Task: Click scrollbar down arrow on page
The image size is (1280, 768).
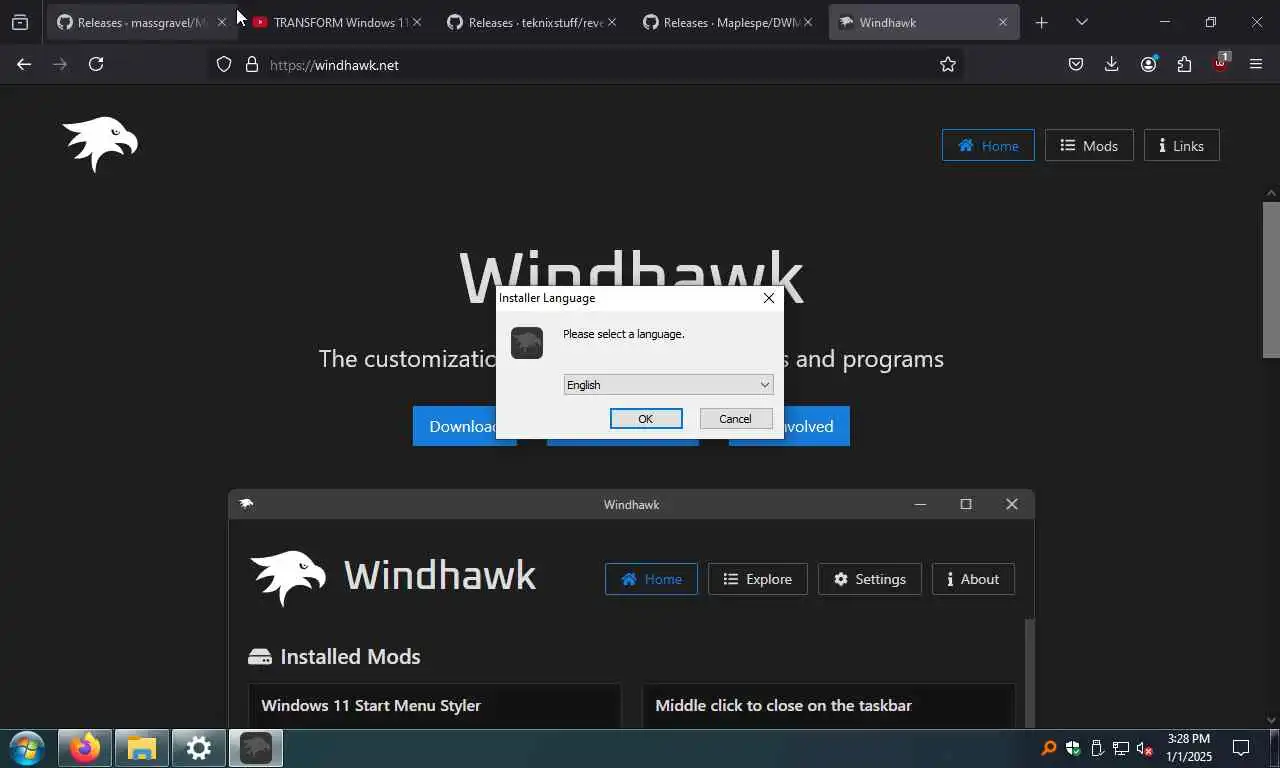Action: tap(1271, 720)
